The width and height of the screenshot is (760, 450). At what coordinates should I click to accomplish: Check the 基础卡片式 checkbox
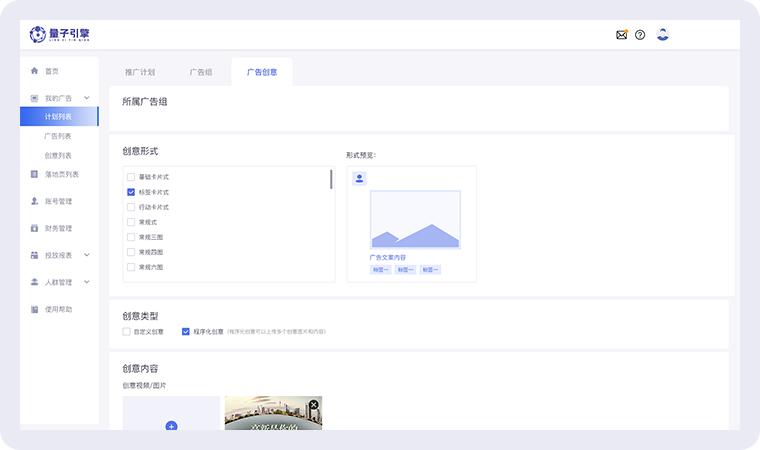pyautogui.click(x=131, y=177)
